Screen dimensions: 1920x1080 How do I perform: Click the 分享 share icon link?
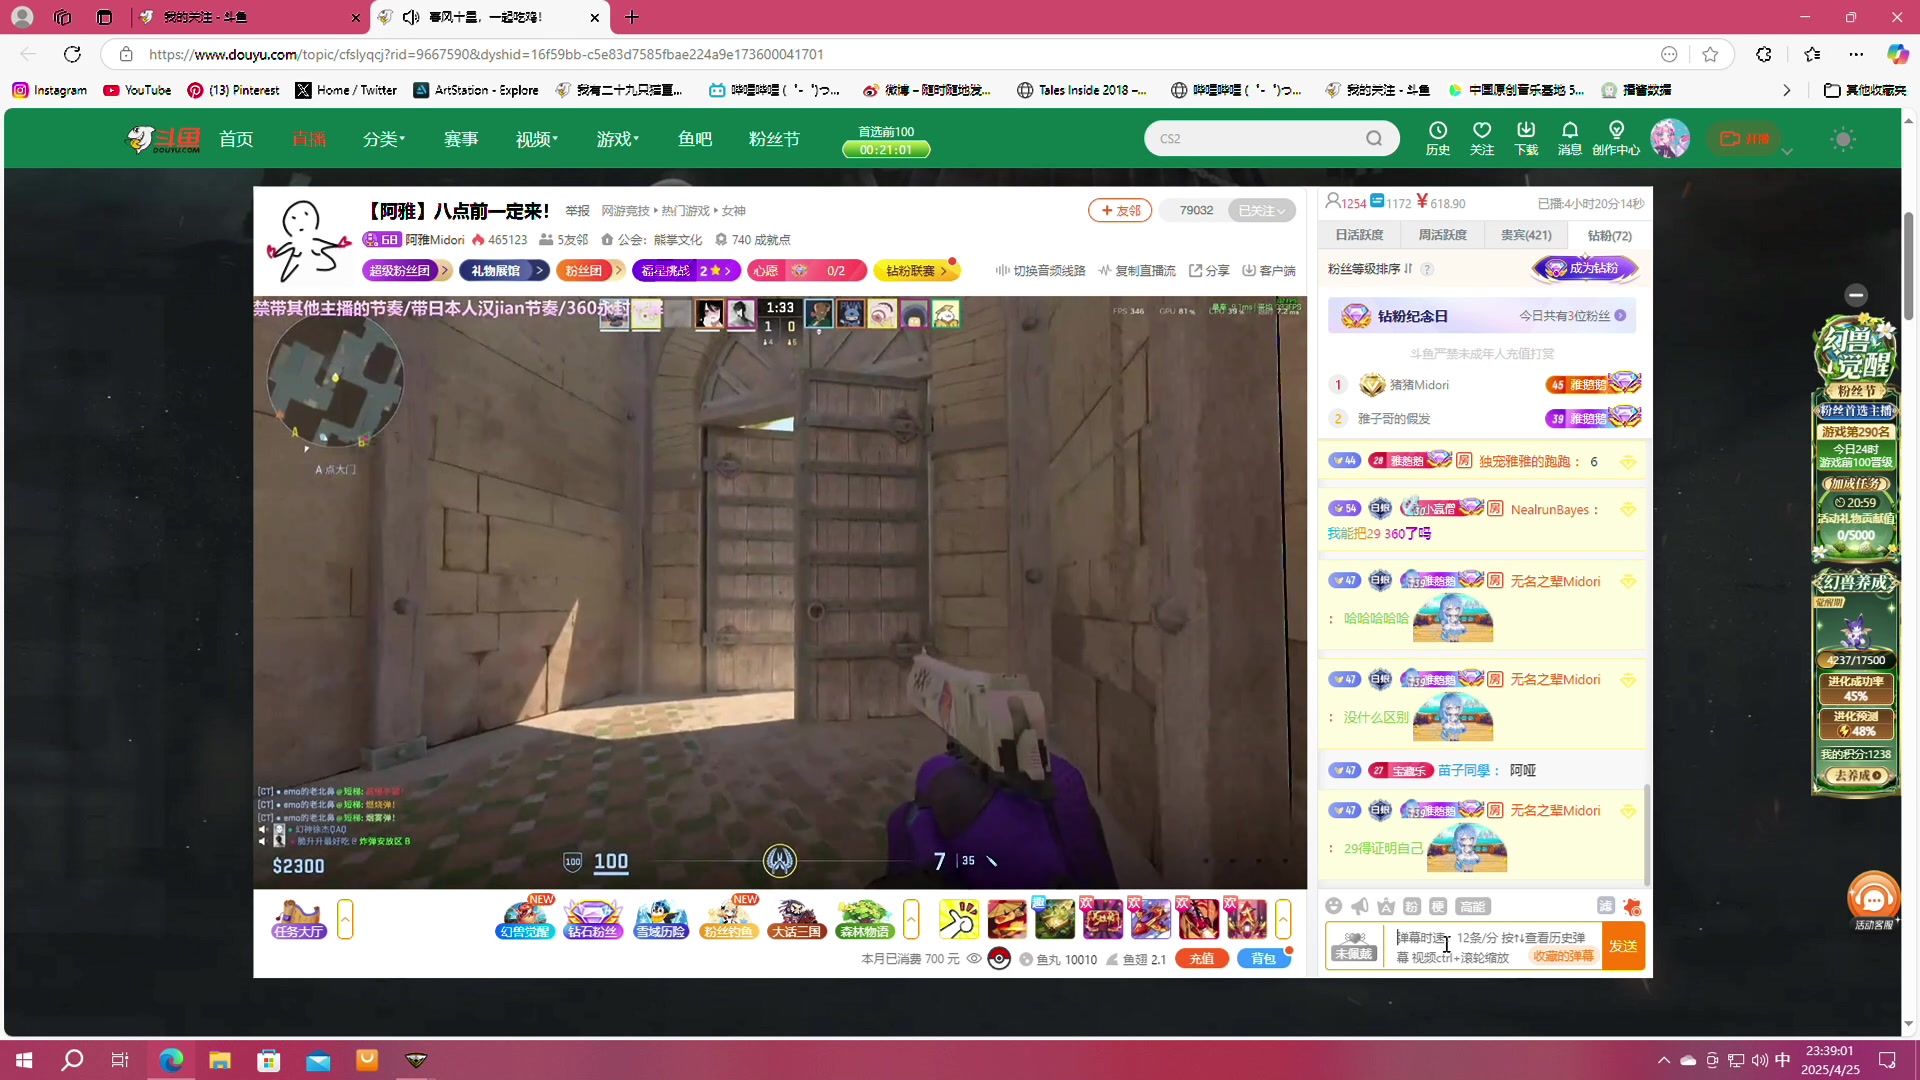(1209, 270)
